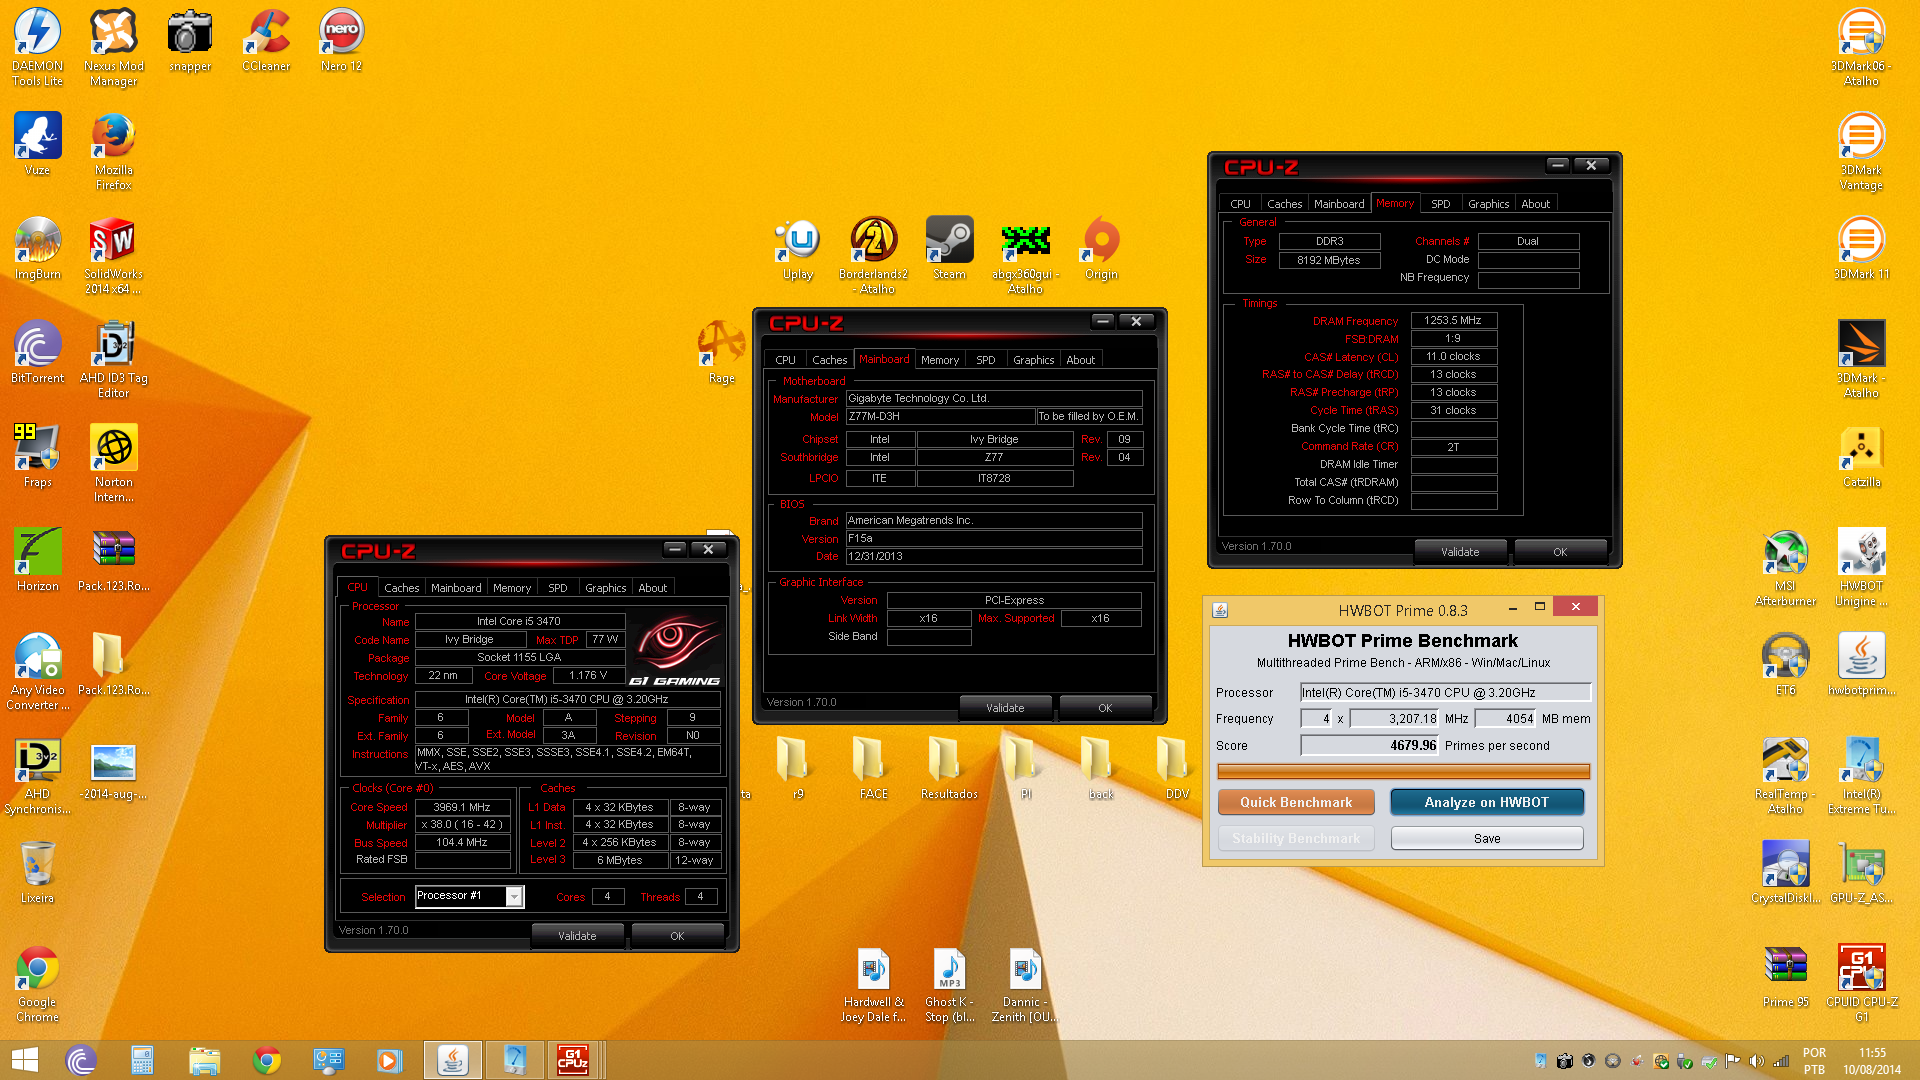Click the Core Speed value 3969.1 MHz
The height and width of the screenshot is (1080, 1920).
(x=462, y=807)
